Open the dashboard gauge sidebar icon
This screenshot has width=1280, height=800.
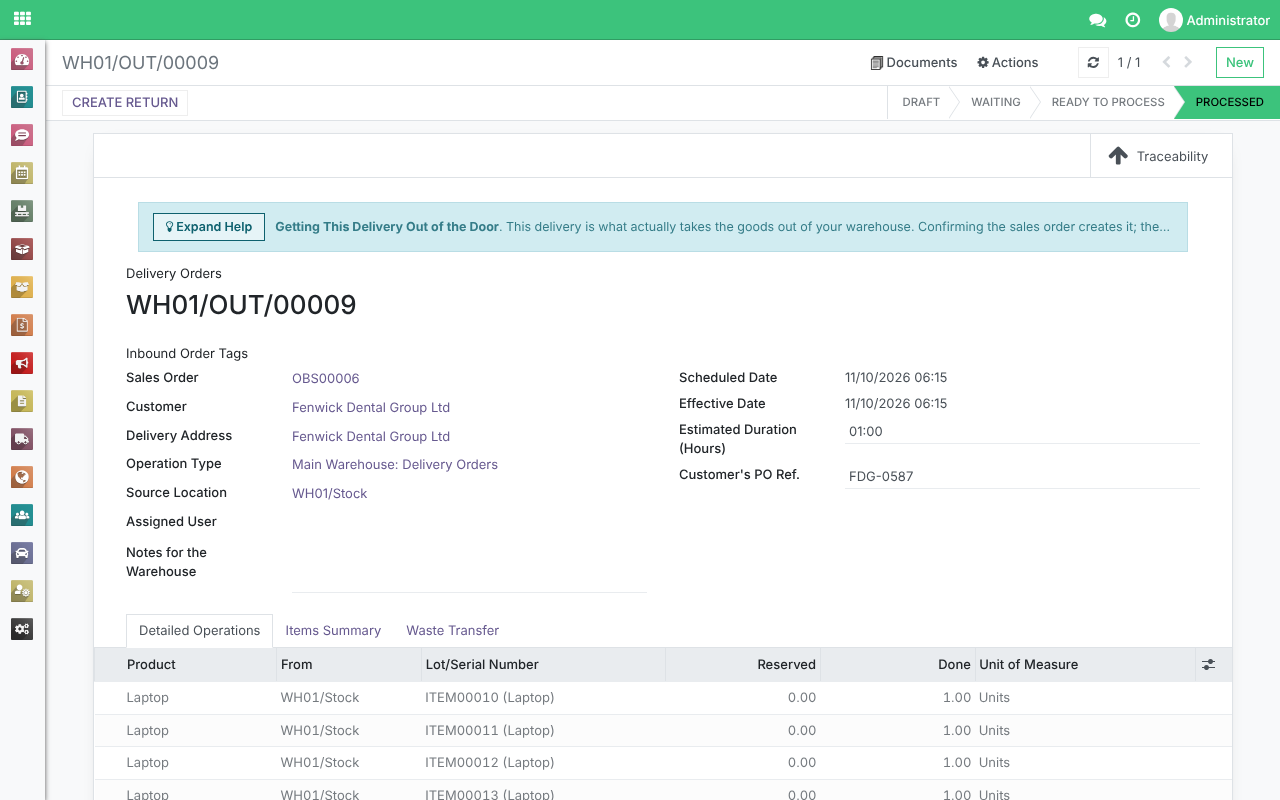point(22,59)
